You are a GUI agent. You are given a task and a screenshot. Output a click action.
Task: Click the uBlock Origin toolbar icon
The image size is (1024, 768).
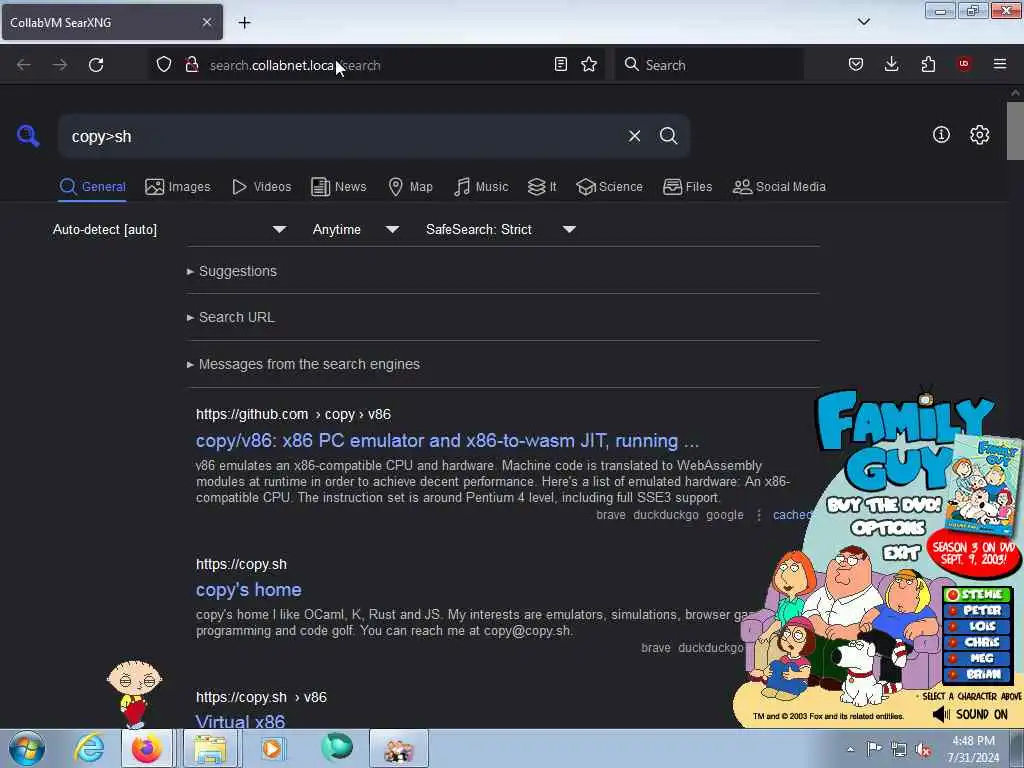click(964, 64)
